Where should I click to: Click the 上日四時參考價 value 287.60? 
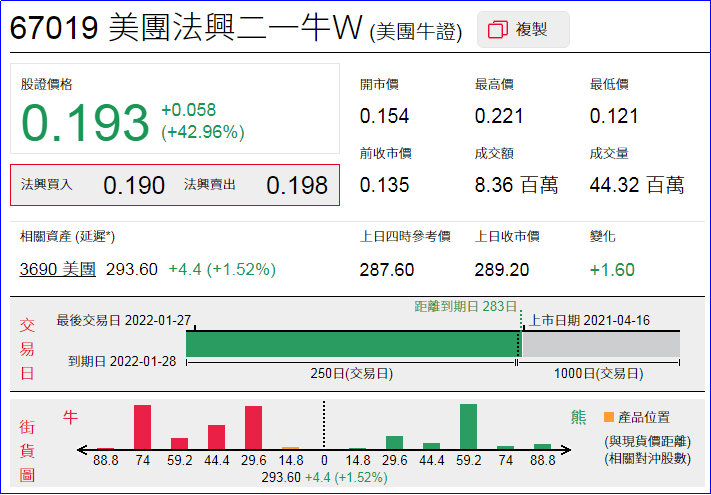click(x=386, y=270)
